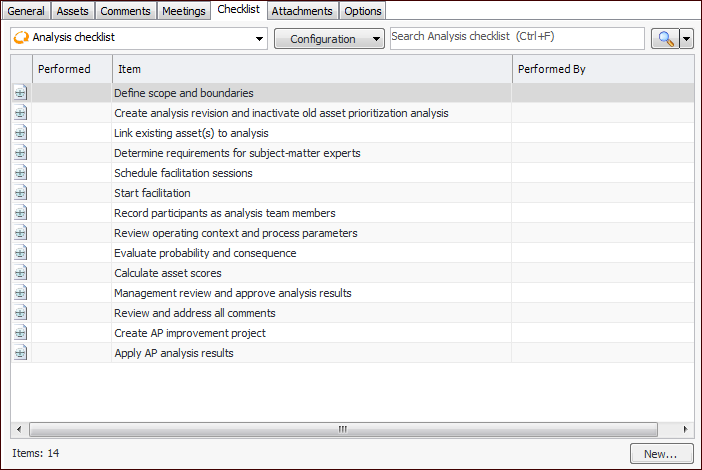Viewport: 702px width, 470px height.
Task: Click row icon beside Define scope and boundaries
Action: point(21,93)
